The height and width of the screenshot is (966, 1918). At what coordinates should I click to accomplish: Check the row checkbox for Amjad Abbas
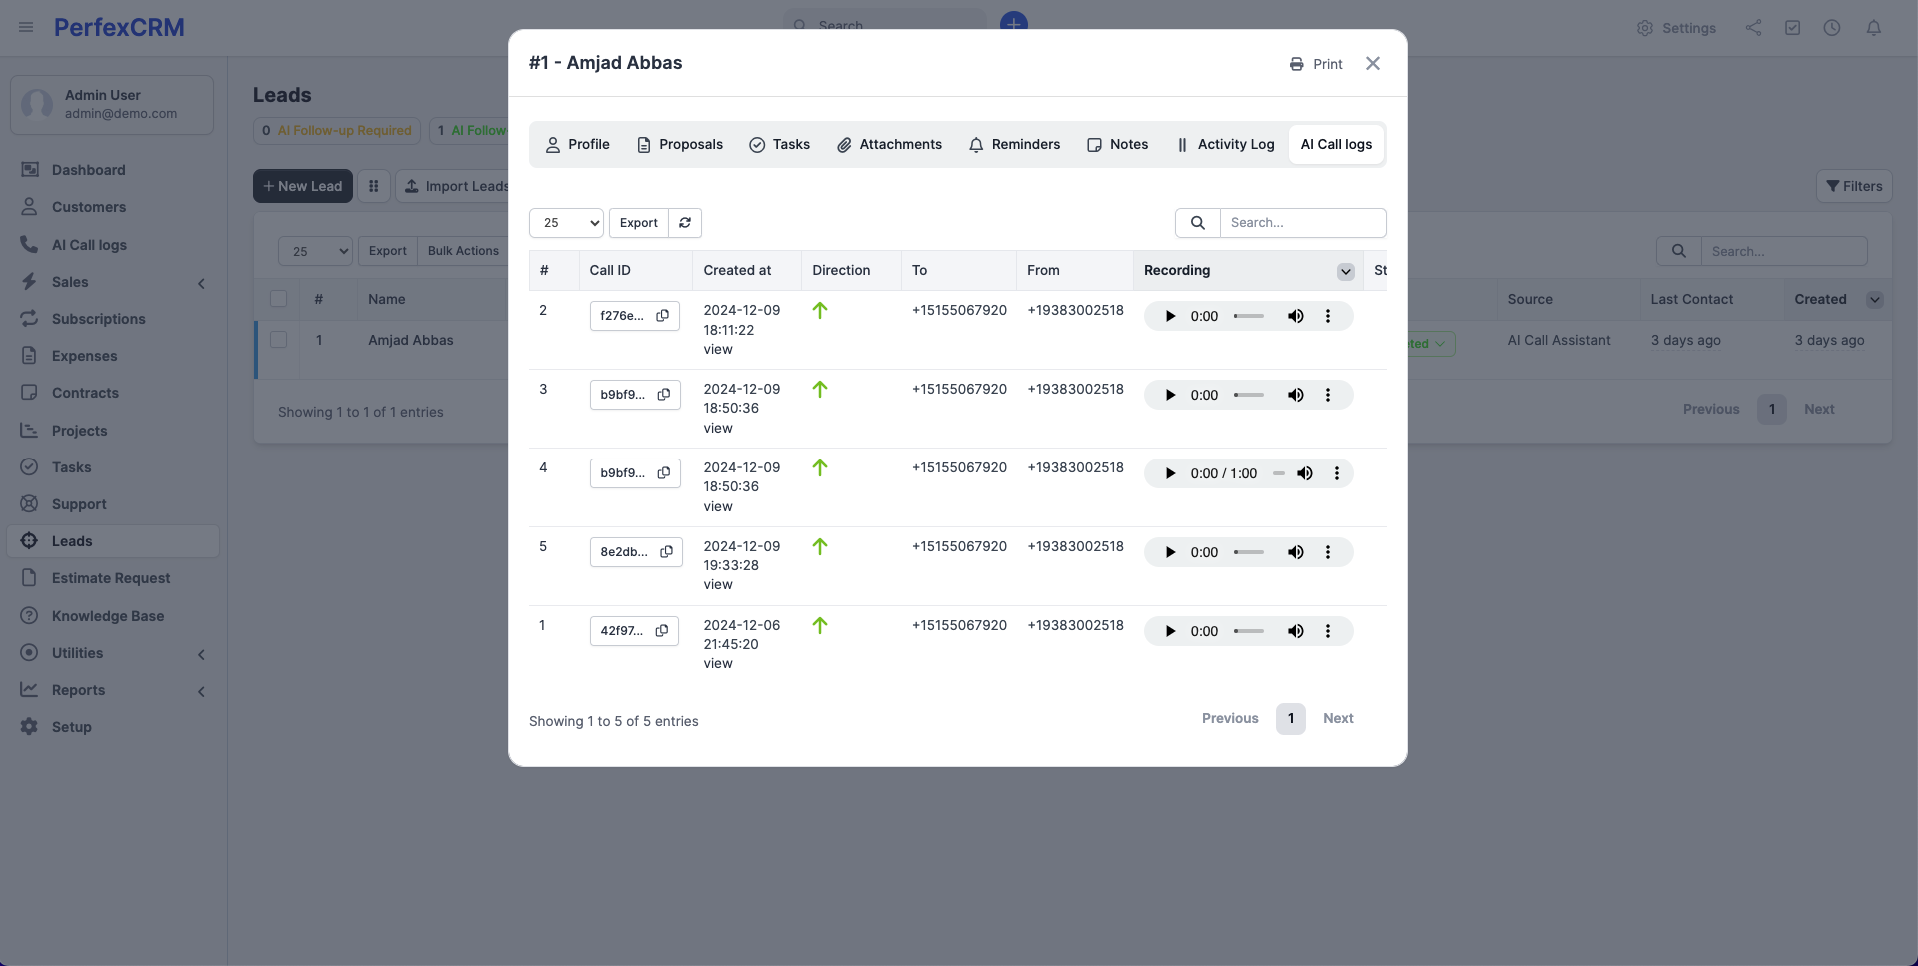pyautogui.click(x=278, y=340)
